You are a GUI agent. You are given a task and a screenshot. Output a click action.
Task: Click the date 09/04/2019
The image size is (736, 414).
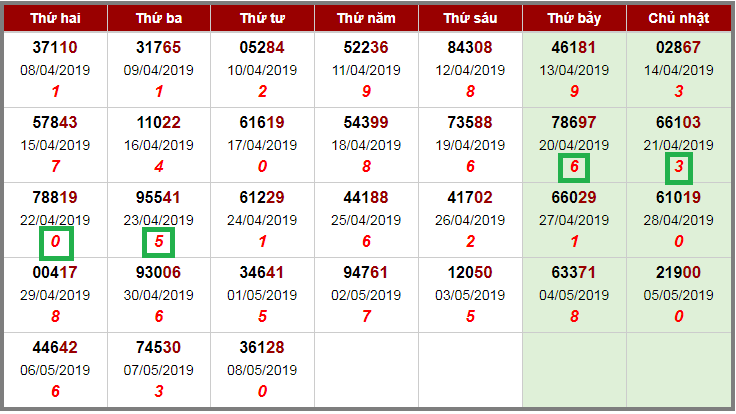[159, 70]
